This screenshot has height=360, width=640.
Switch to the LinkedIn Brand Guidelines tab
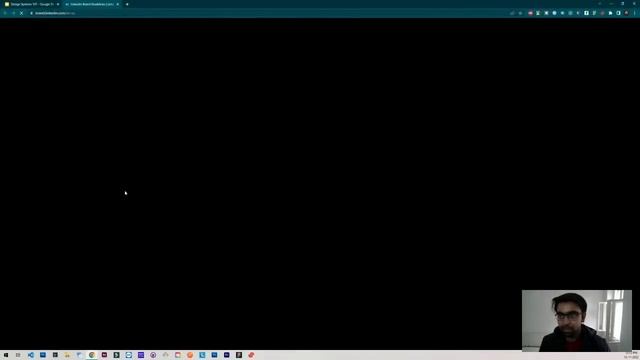(x=91, y=4)
